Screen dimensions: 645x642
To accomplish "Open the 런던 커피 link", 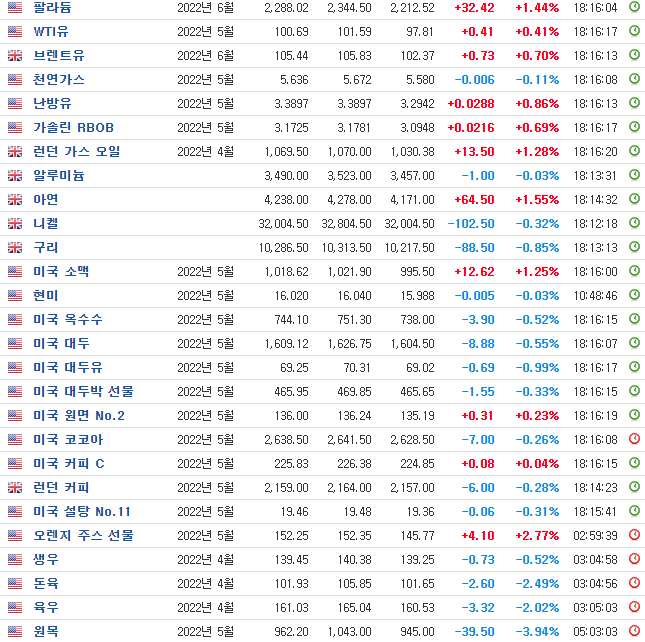I will point(61,487).
